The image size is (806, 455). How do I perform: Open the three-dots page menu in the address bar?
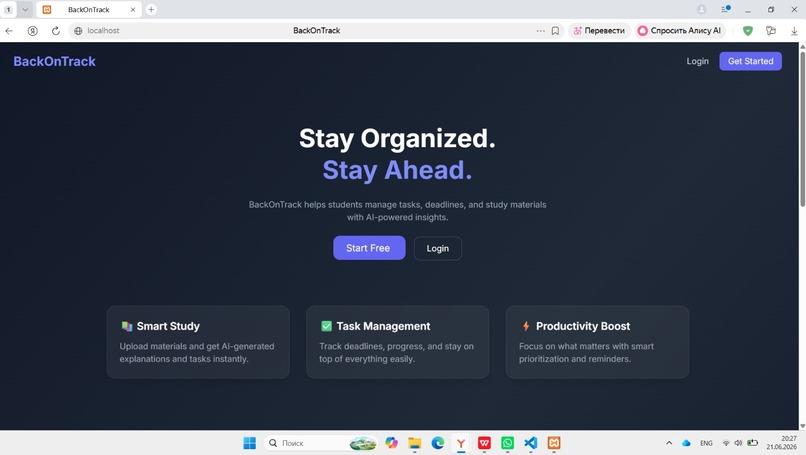click(x=540, y=31)
